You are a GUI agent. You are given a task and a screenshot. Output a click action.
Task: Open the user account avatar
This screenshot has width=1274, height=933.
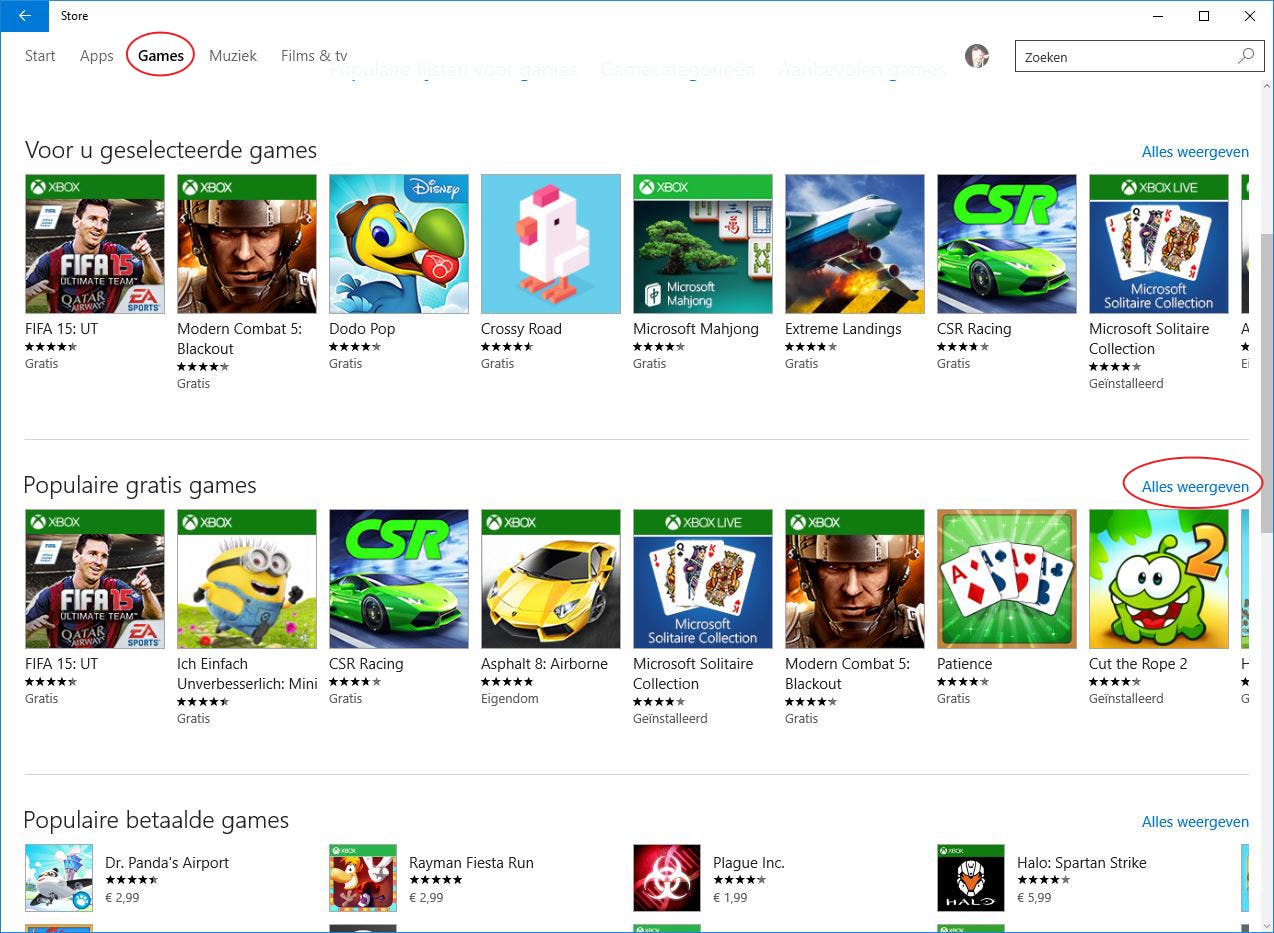coord(977,56)
